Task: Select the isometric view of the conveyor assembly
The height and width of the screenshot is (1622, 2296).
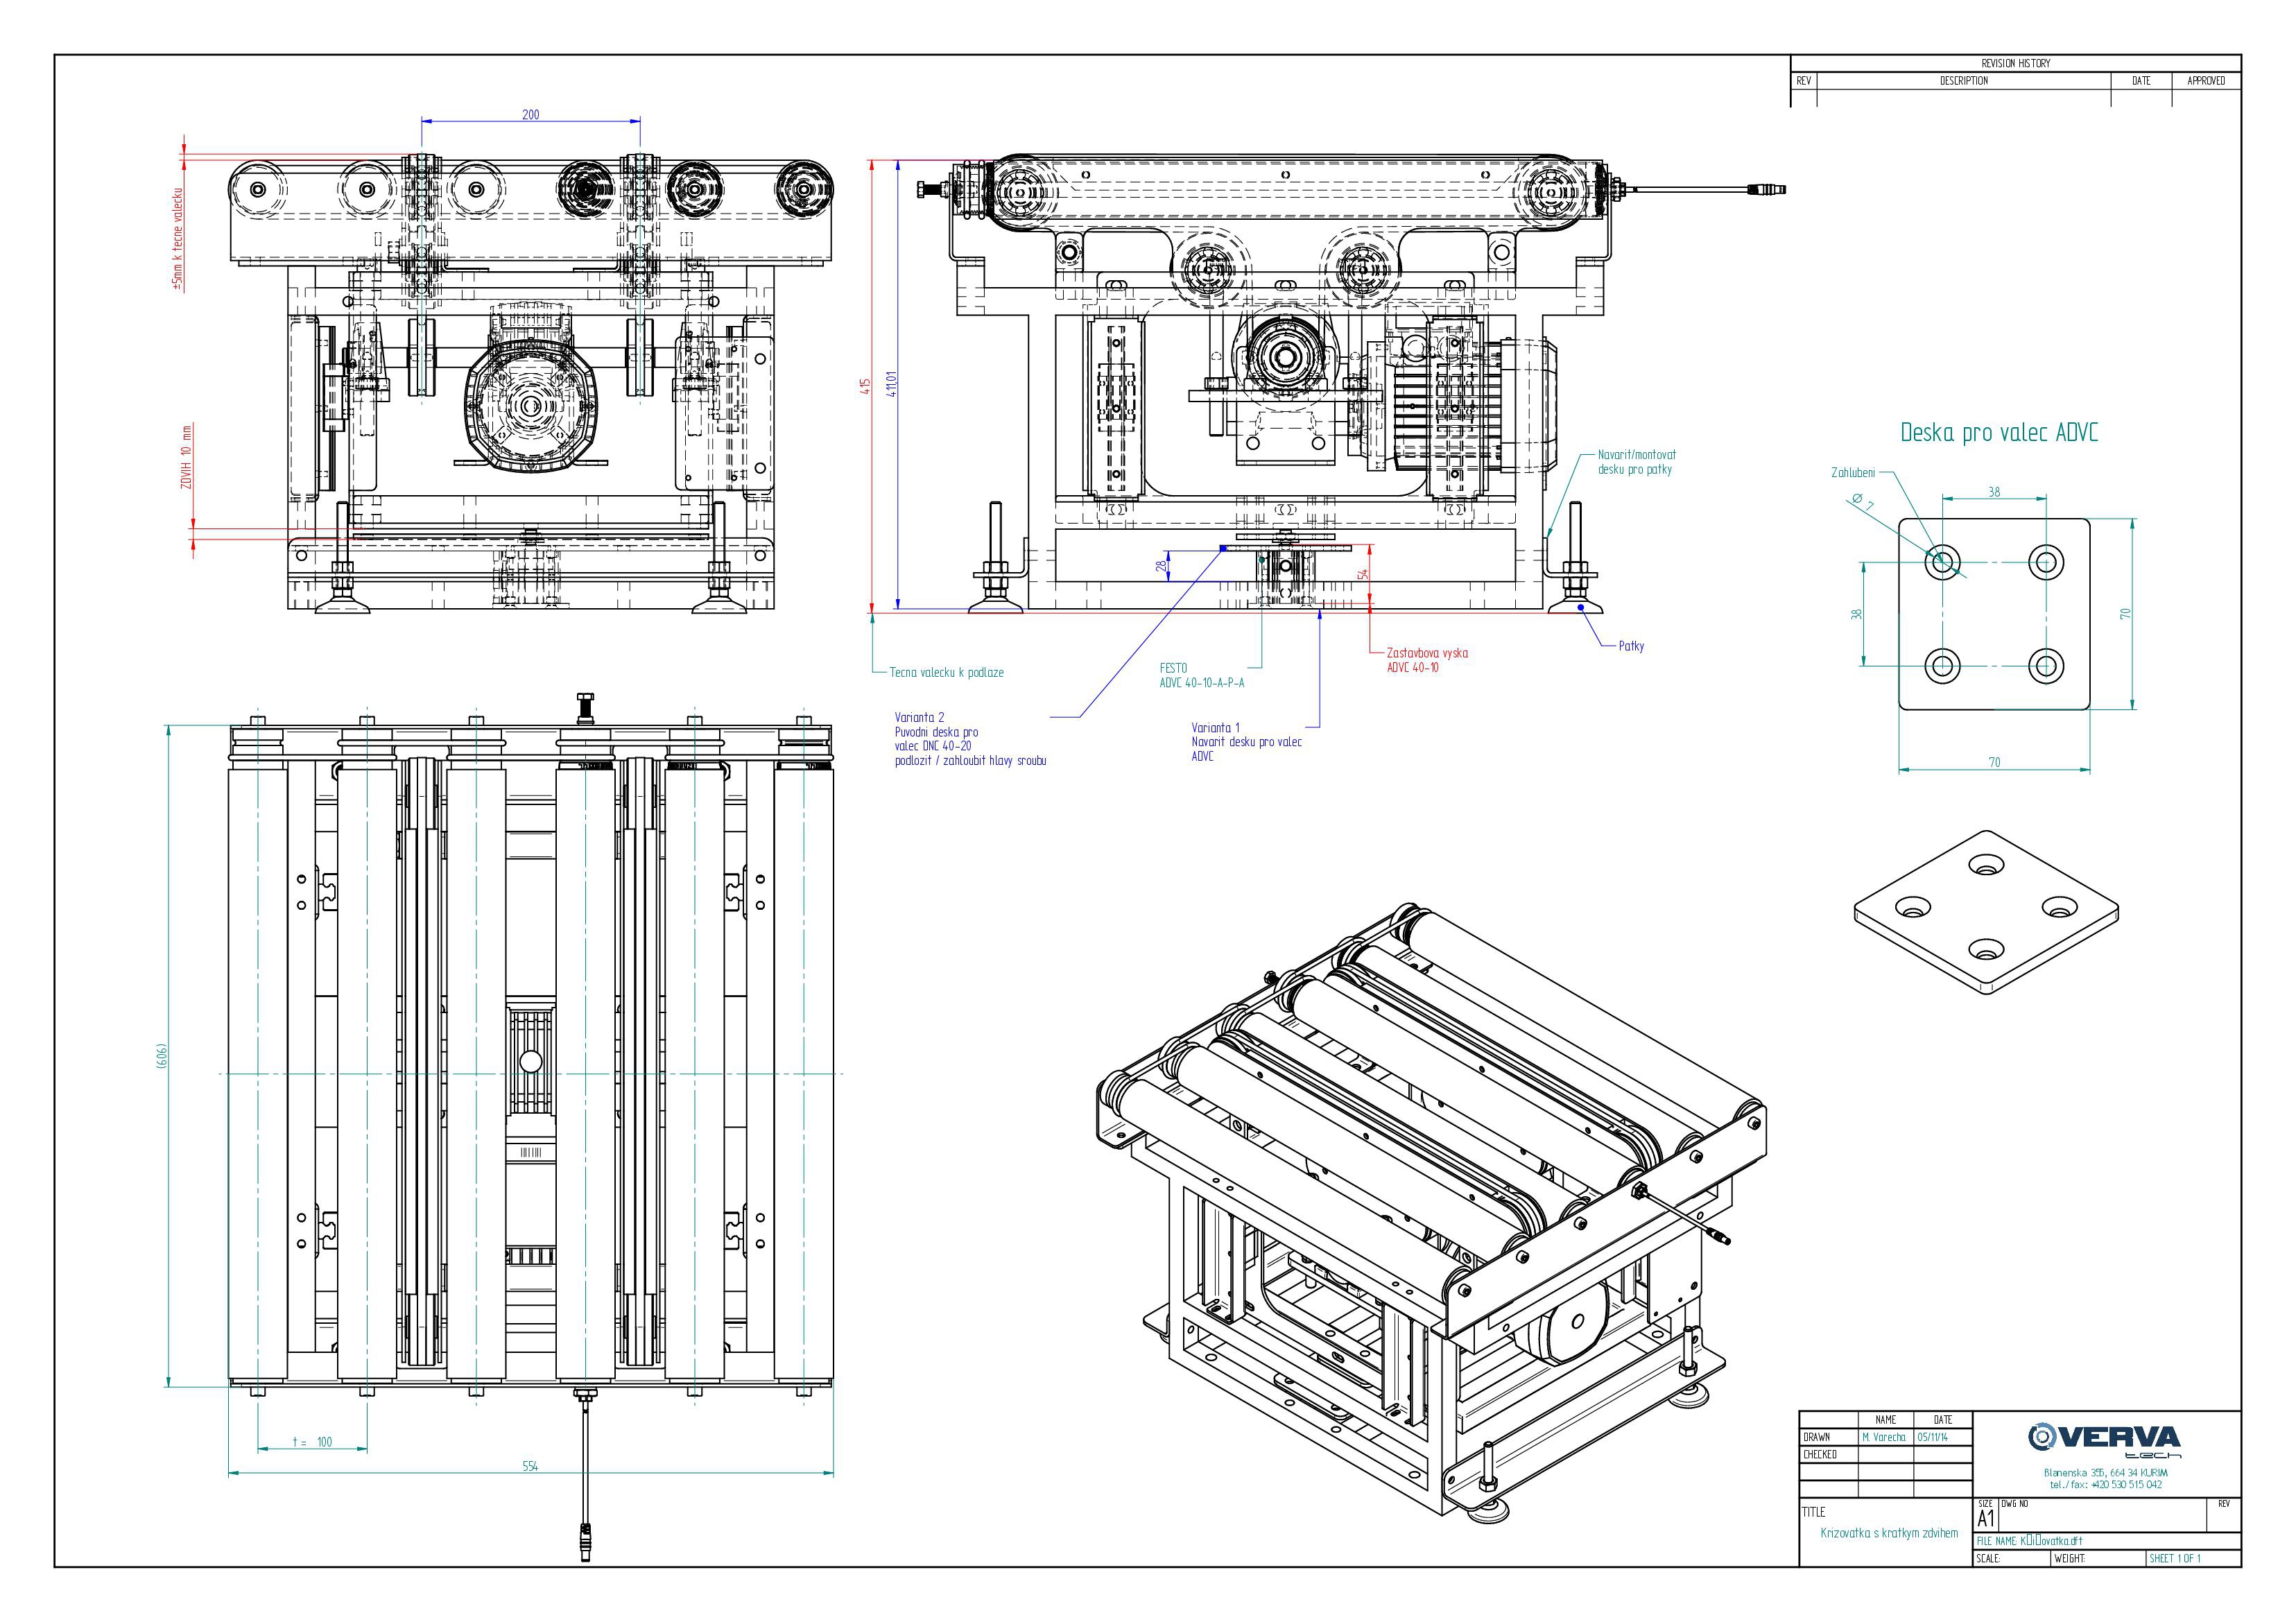Action: 1432,1214
